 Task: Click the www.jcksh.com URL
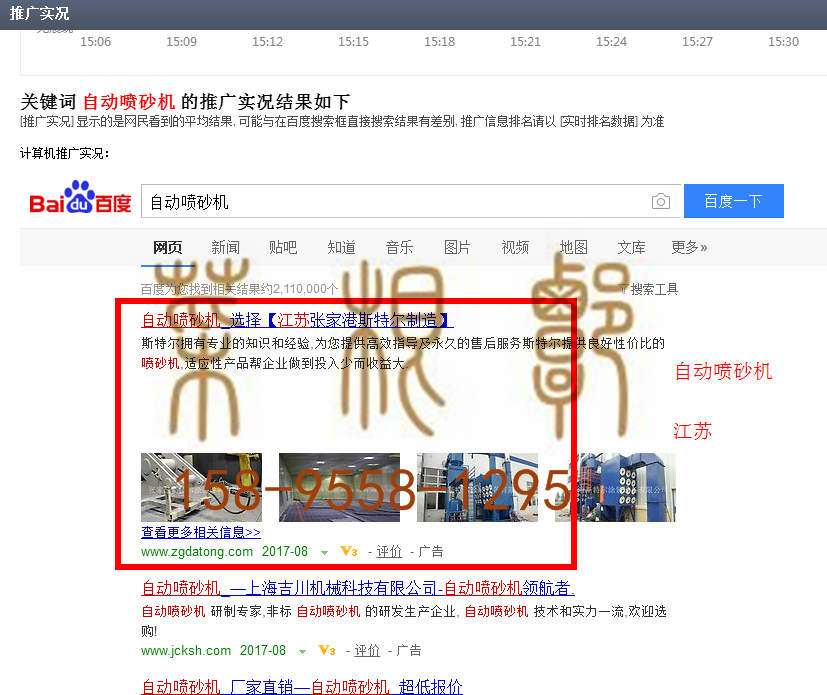pos(186,650)
